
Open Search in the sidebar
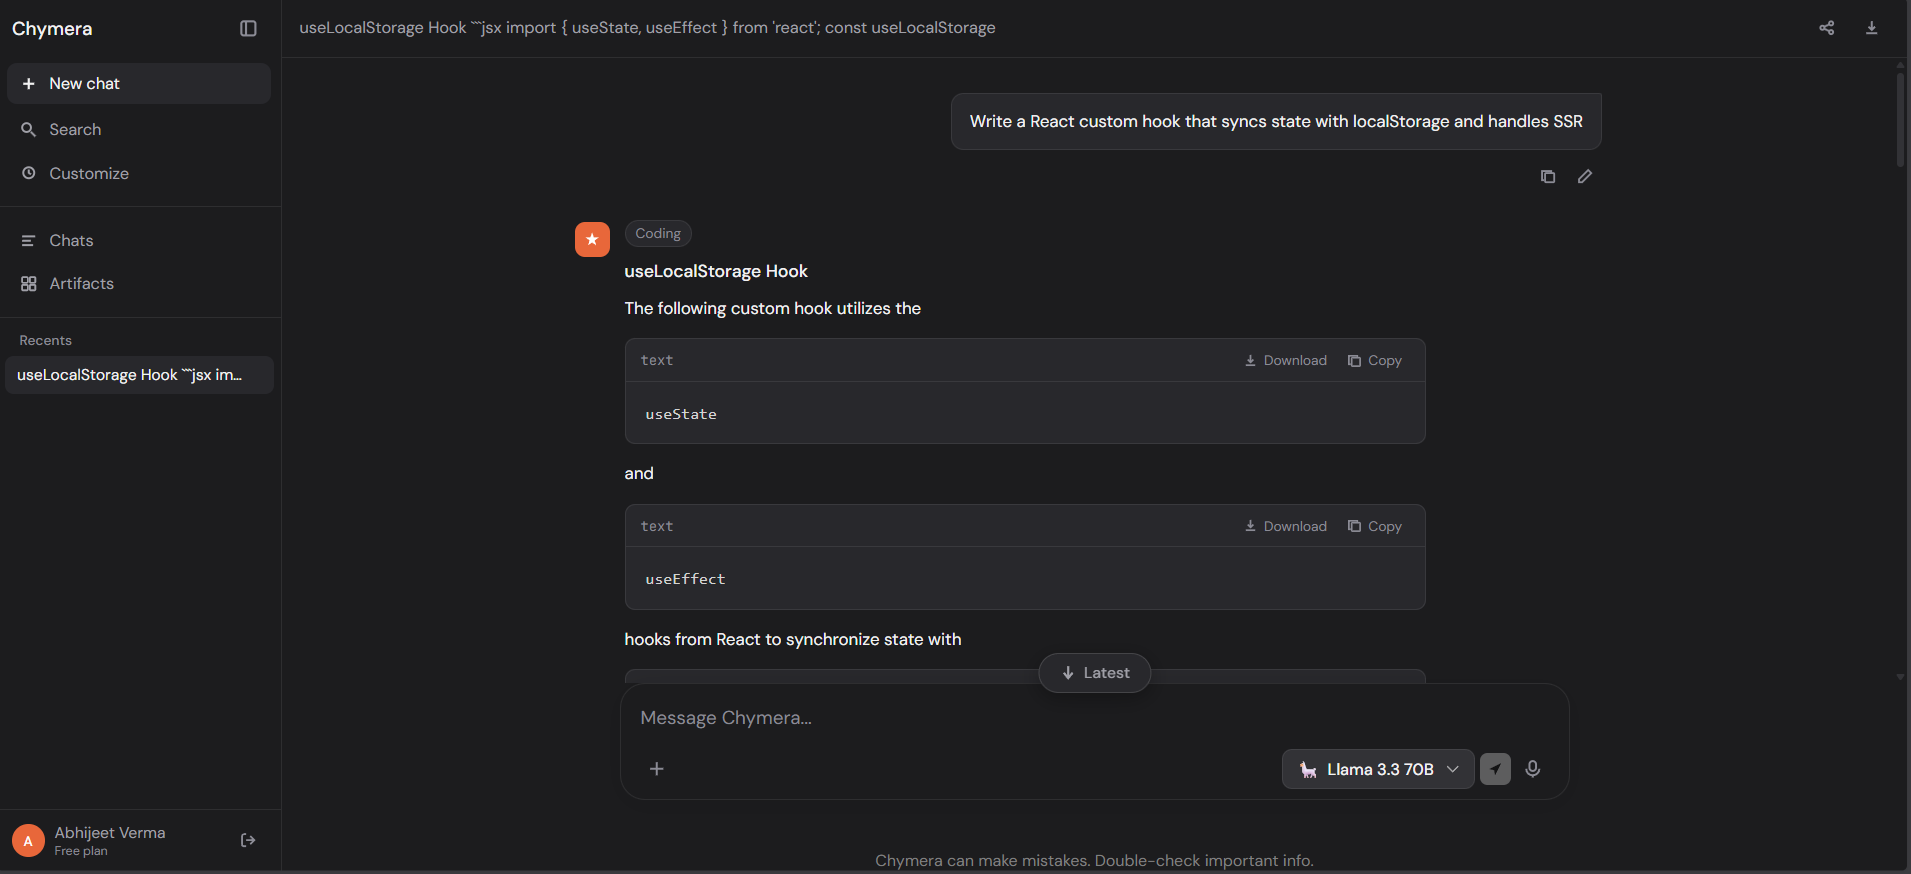[75, 130]
